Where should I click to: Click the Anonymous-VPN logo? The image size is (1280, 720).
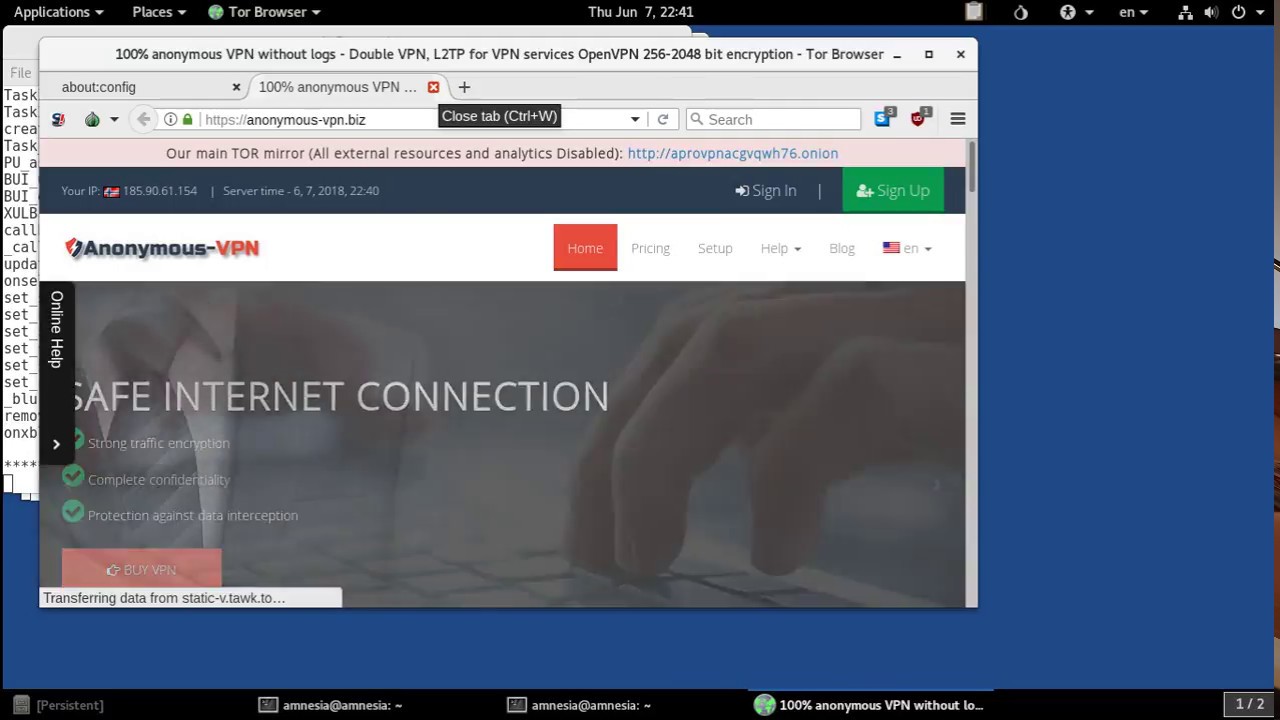162,248
